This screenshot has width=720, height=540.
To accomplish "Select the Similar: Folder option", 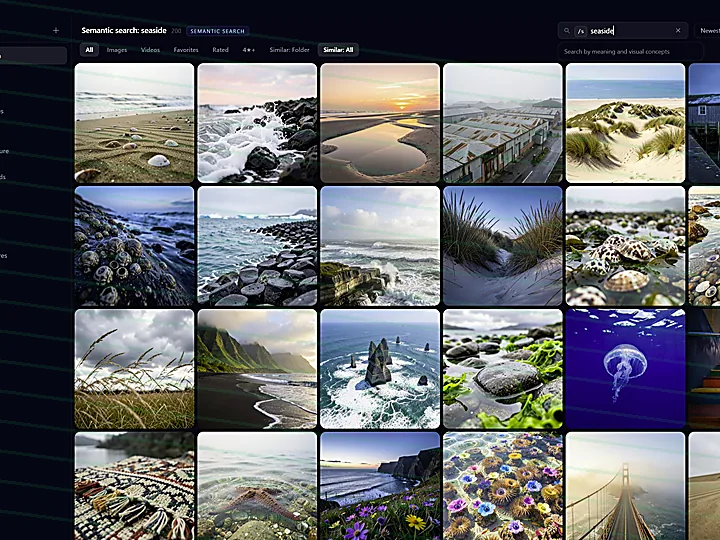I will click(289, 50).
